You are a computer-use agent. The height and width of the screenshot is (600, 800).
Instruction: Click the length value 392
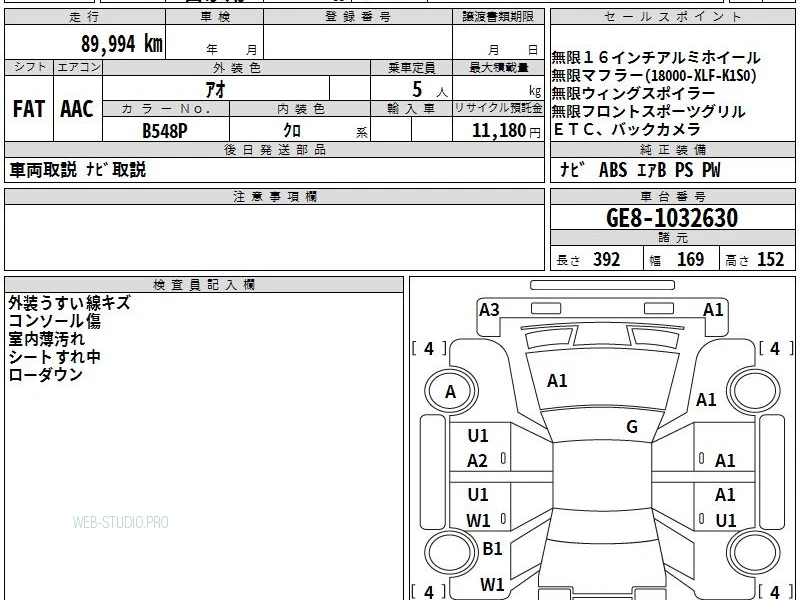tap(606, 260)
